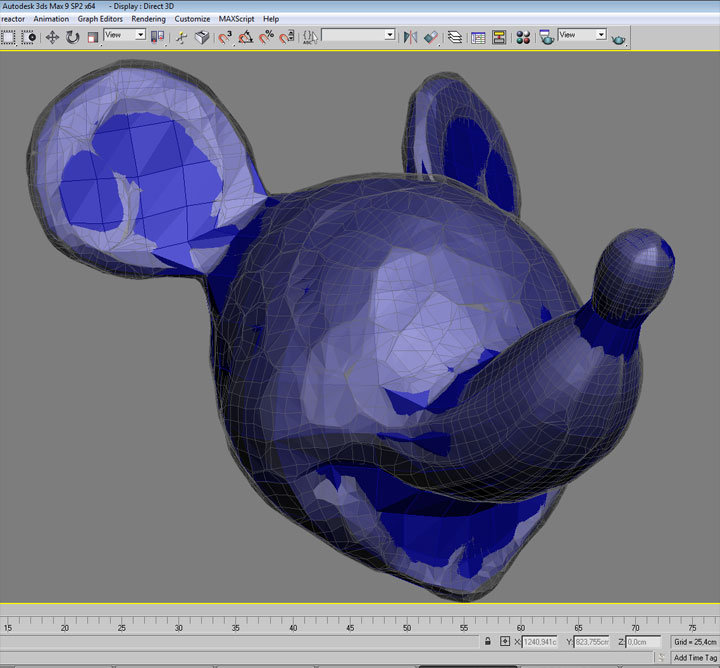The height and width of the screenshot is (668, 720).
Task: Click the Mirror tool icon
Action: coord(410,37)
